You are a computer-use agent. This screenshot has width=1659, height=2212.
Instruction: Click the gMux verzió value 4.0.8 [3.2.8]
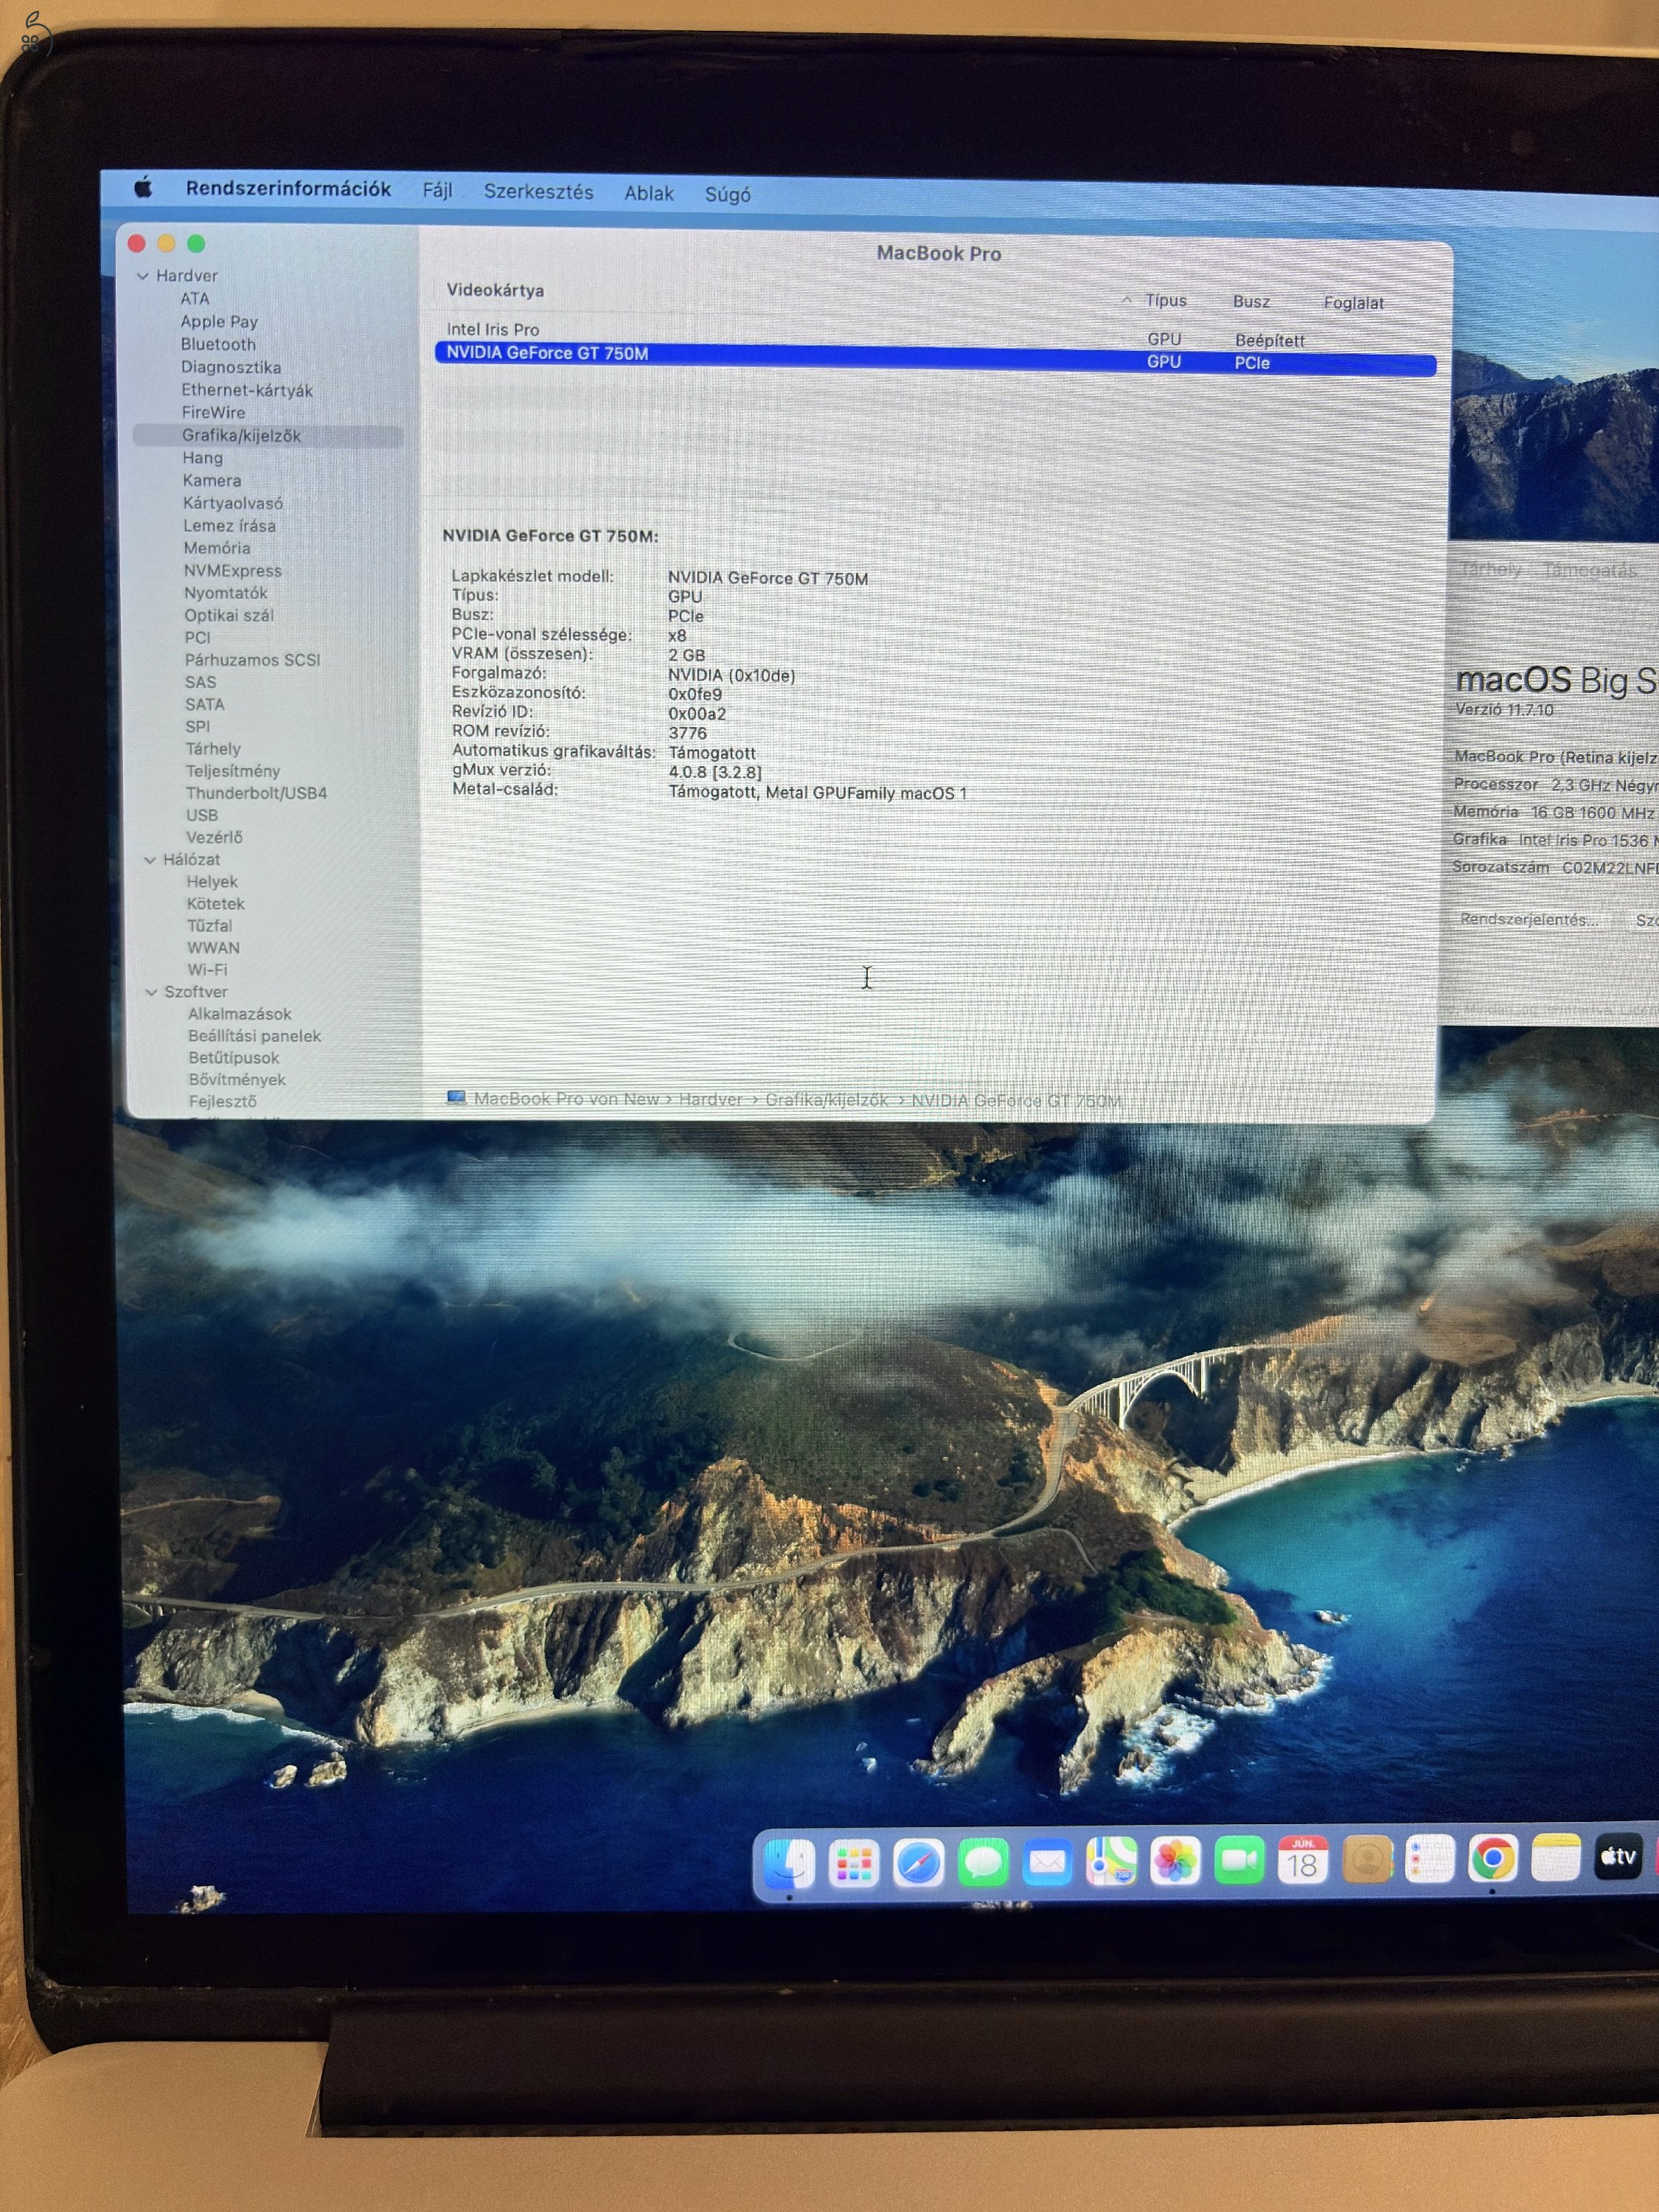[715, 772]
